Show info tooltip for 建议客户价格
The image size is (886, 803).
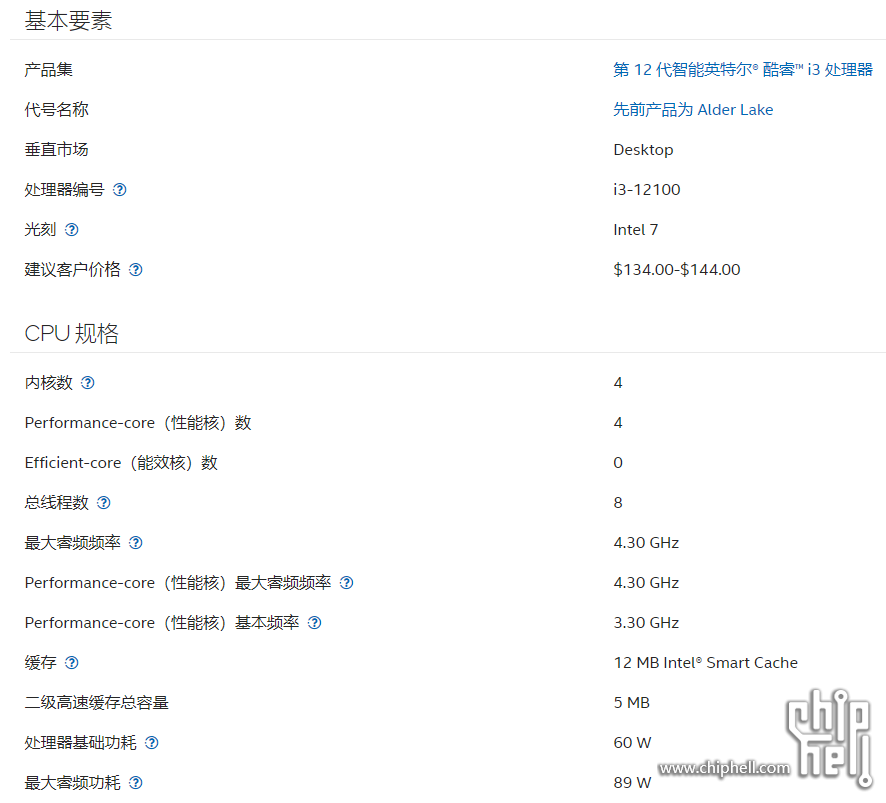[x=136, y=270]
